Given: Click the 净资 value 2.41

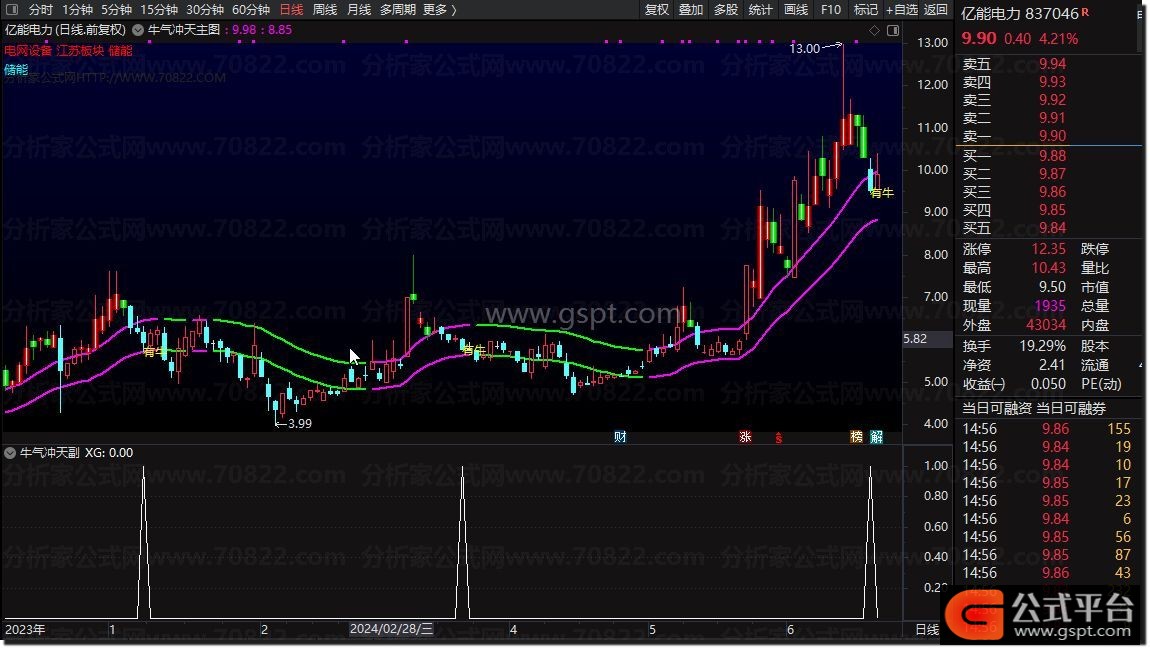Looking at the screenshot, I should click(x=1052, y=365).
